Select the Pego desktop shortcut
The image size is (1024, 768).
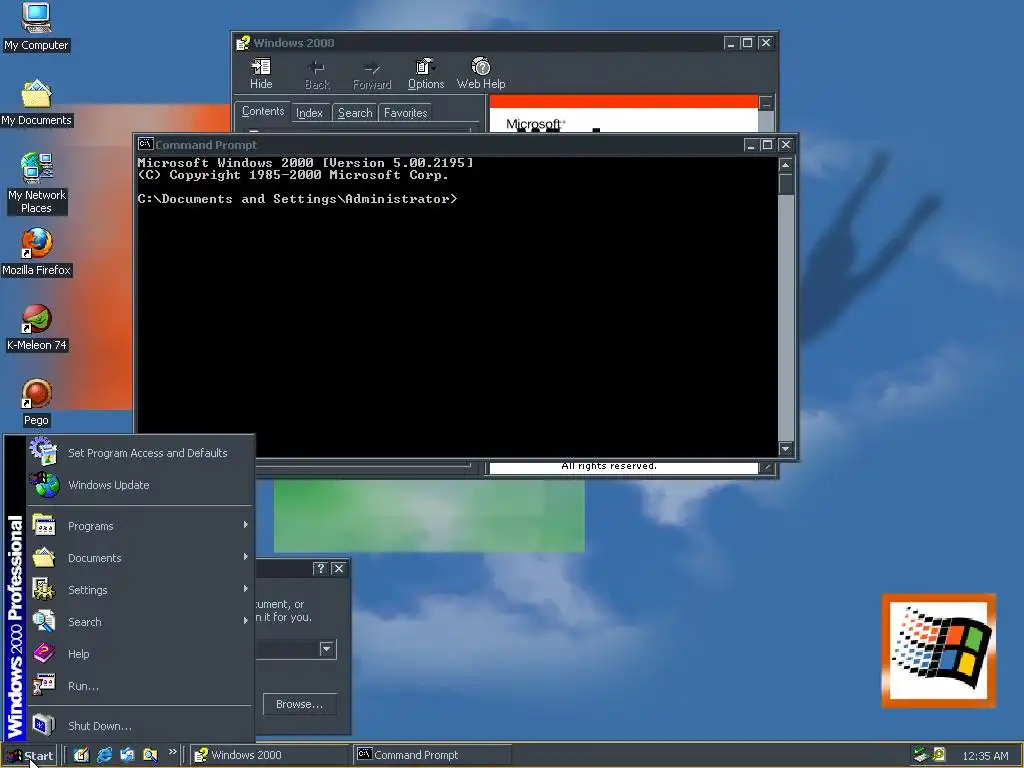36,403
